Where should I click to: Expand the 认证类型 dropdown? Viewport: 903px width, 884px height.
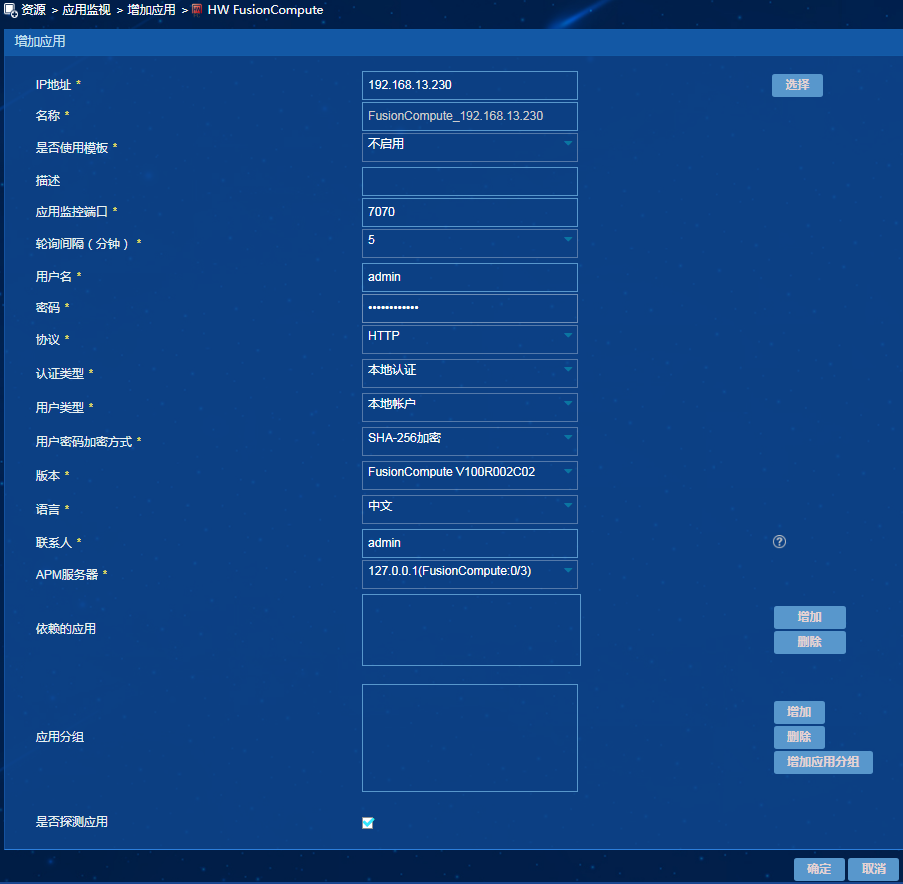pos(469,373)
